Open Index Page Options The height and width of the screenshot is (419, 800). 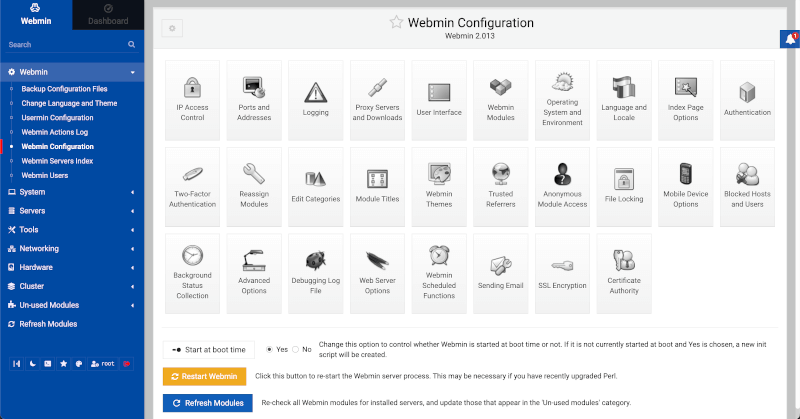tap(686, 101)
